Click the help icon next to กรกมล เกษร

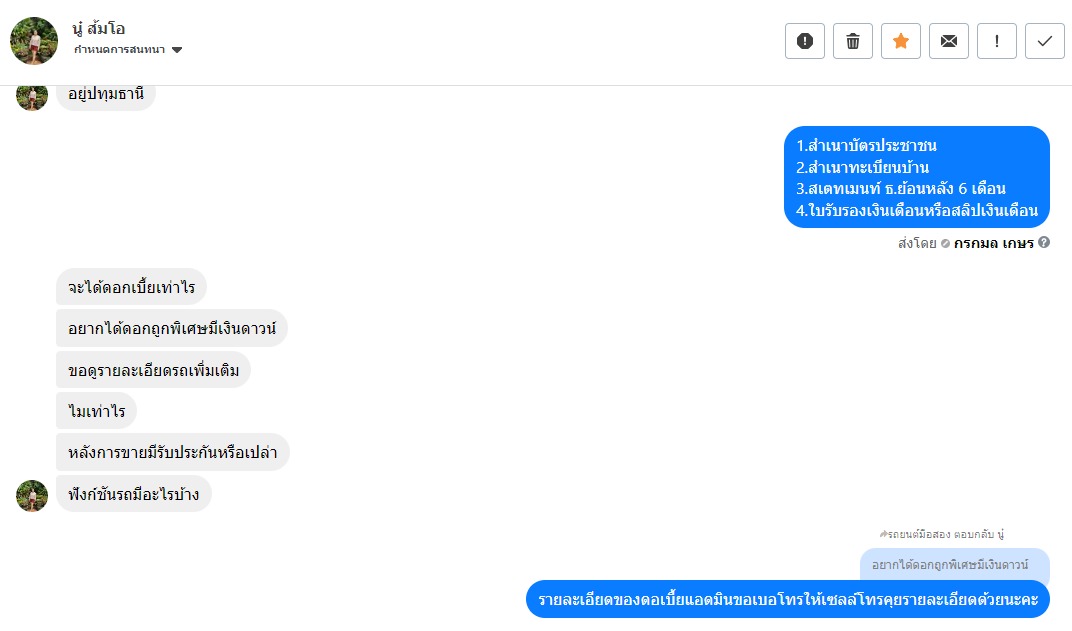tap(1044, 242)
